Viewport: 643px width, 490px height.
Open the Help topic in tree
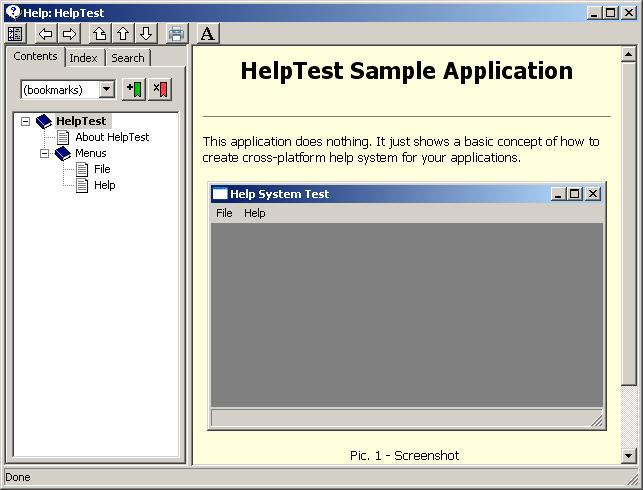point(105,185)
